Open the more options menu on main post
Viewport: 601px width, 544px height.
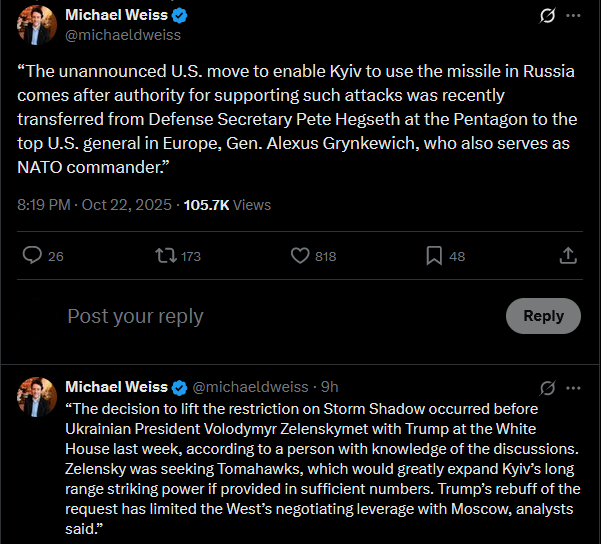tap(573, 16)
